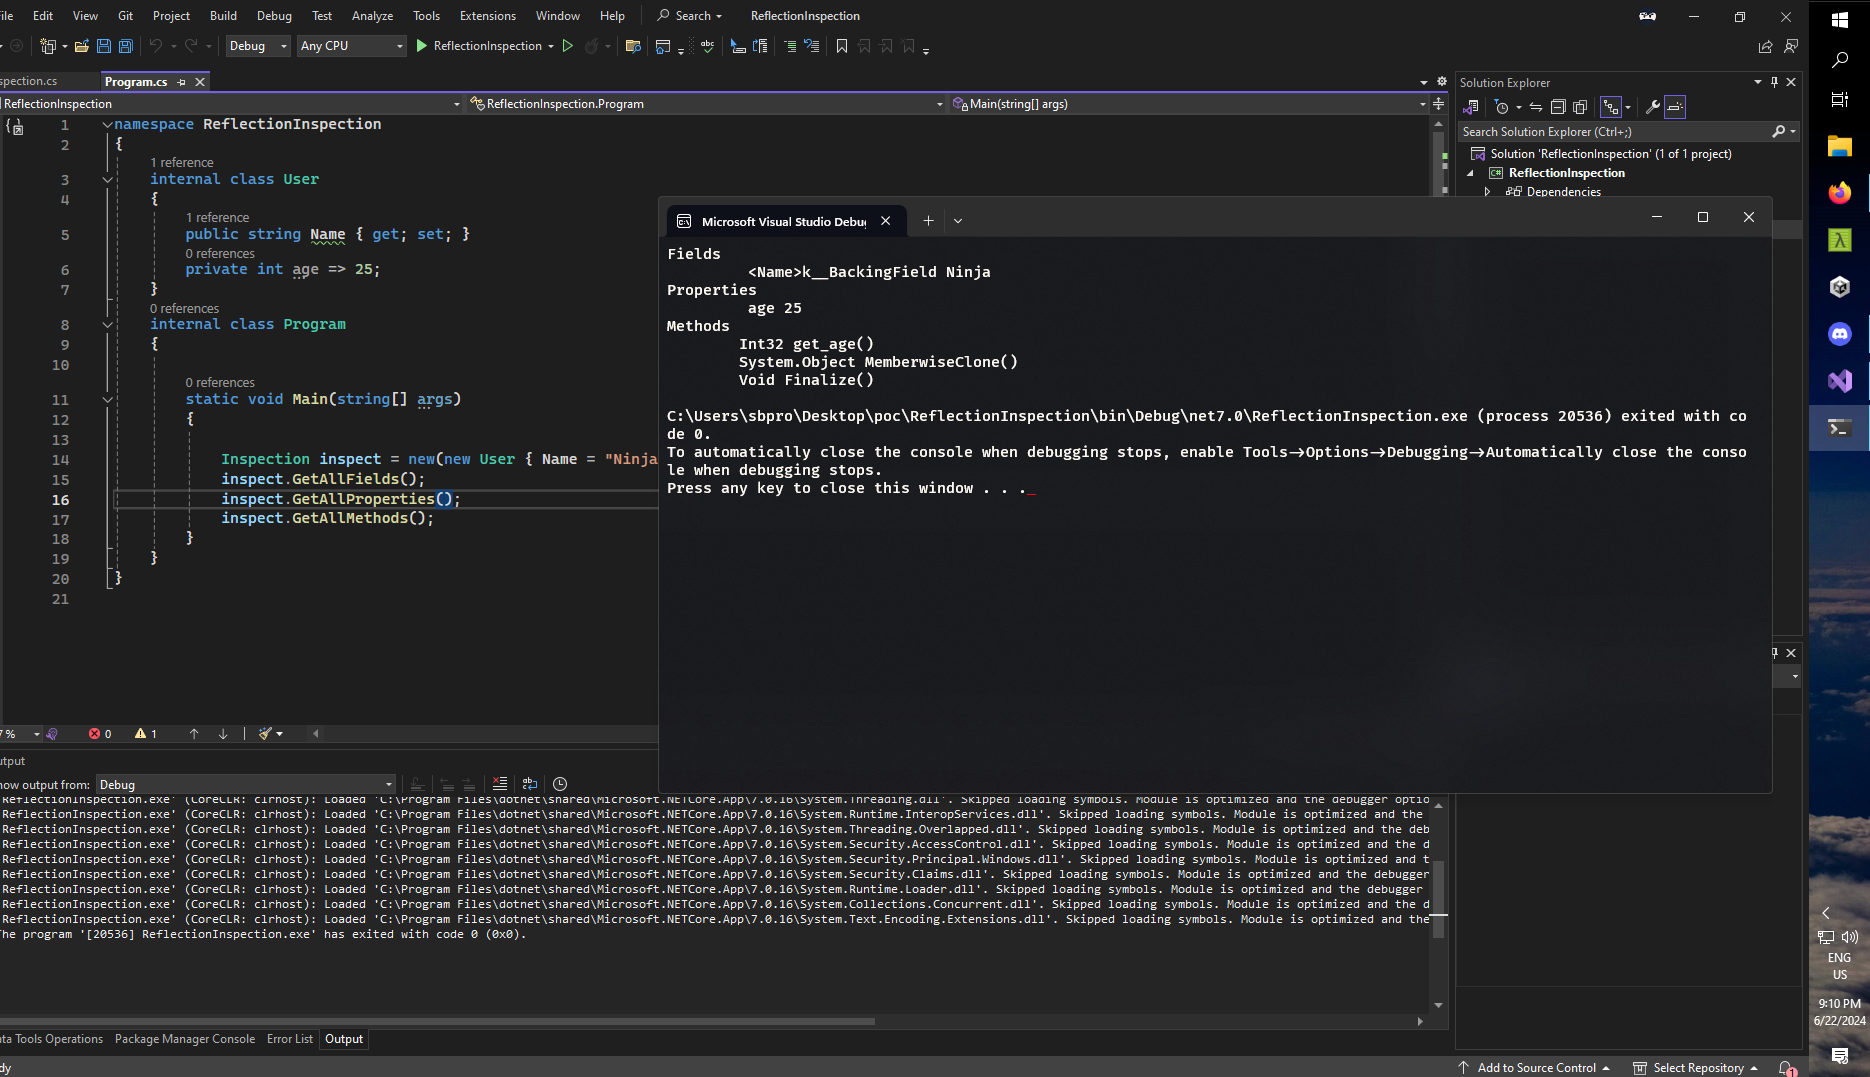Viewport: 1870px width, 1077px height.
Task: Sync Solution Explorer with active document
Action: (1537, 107)
